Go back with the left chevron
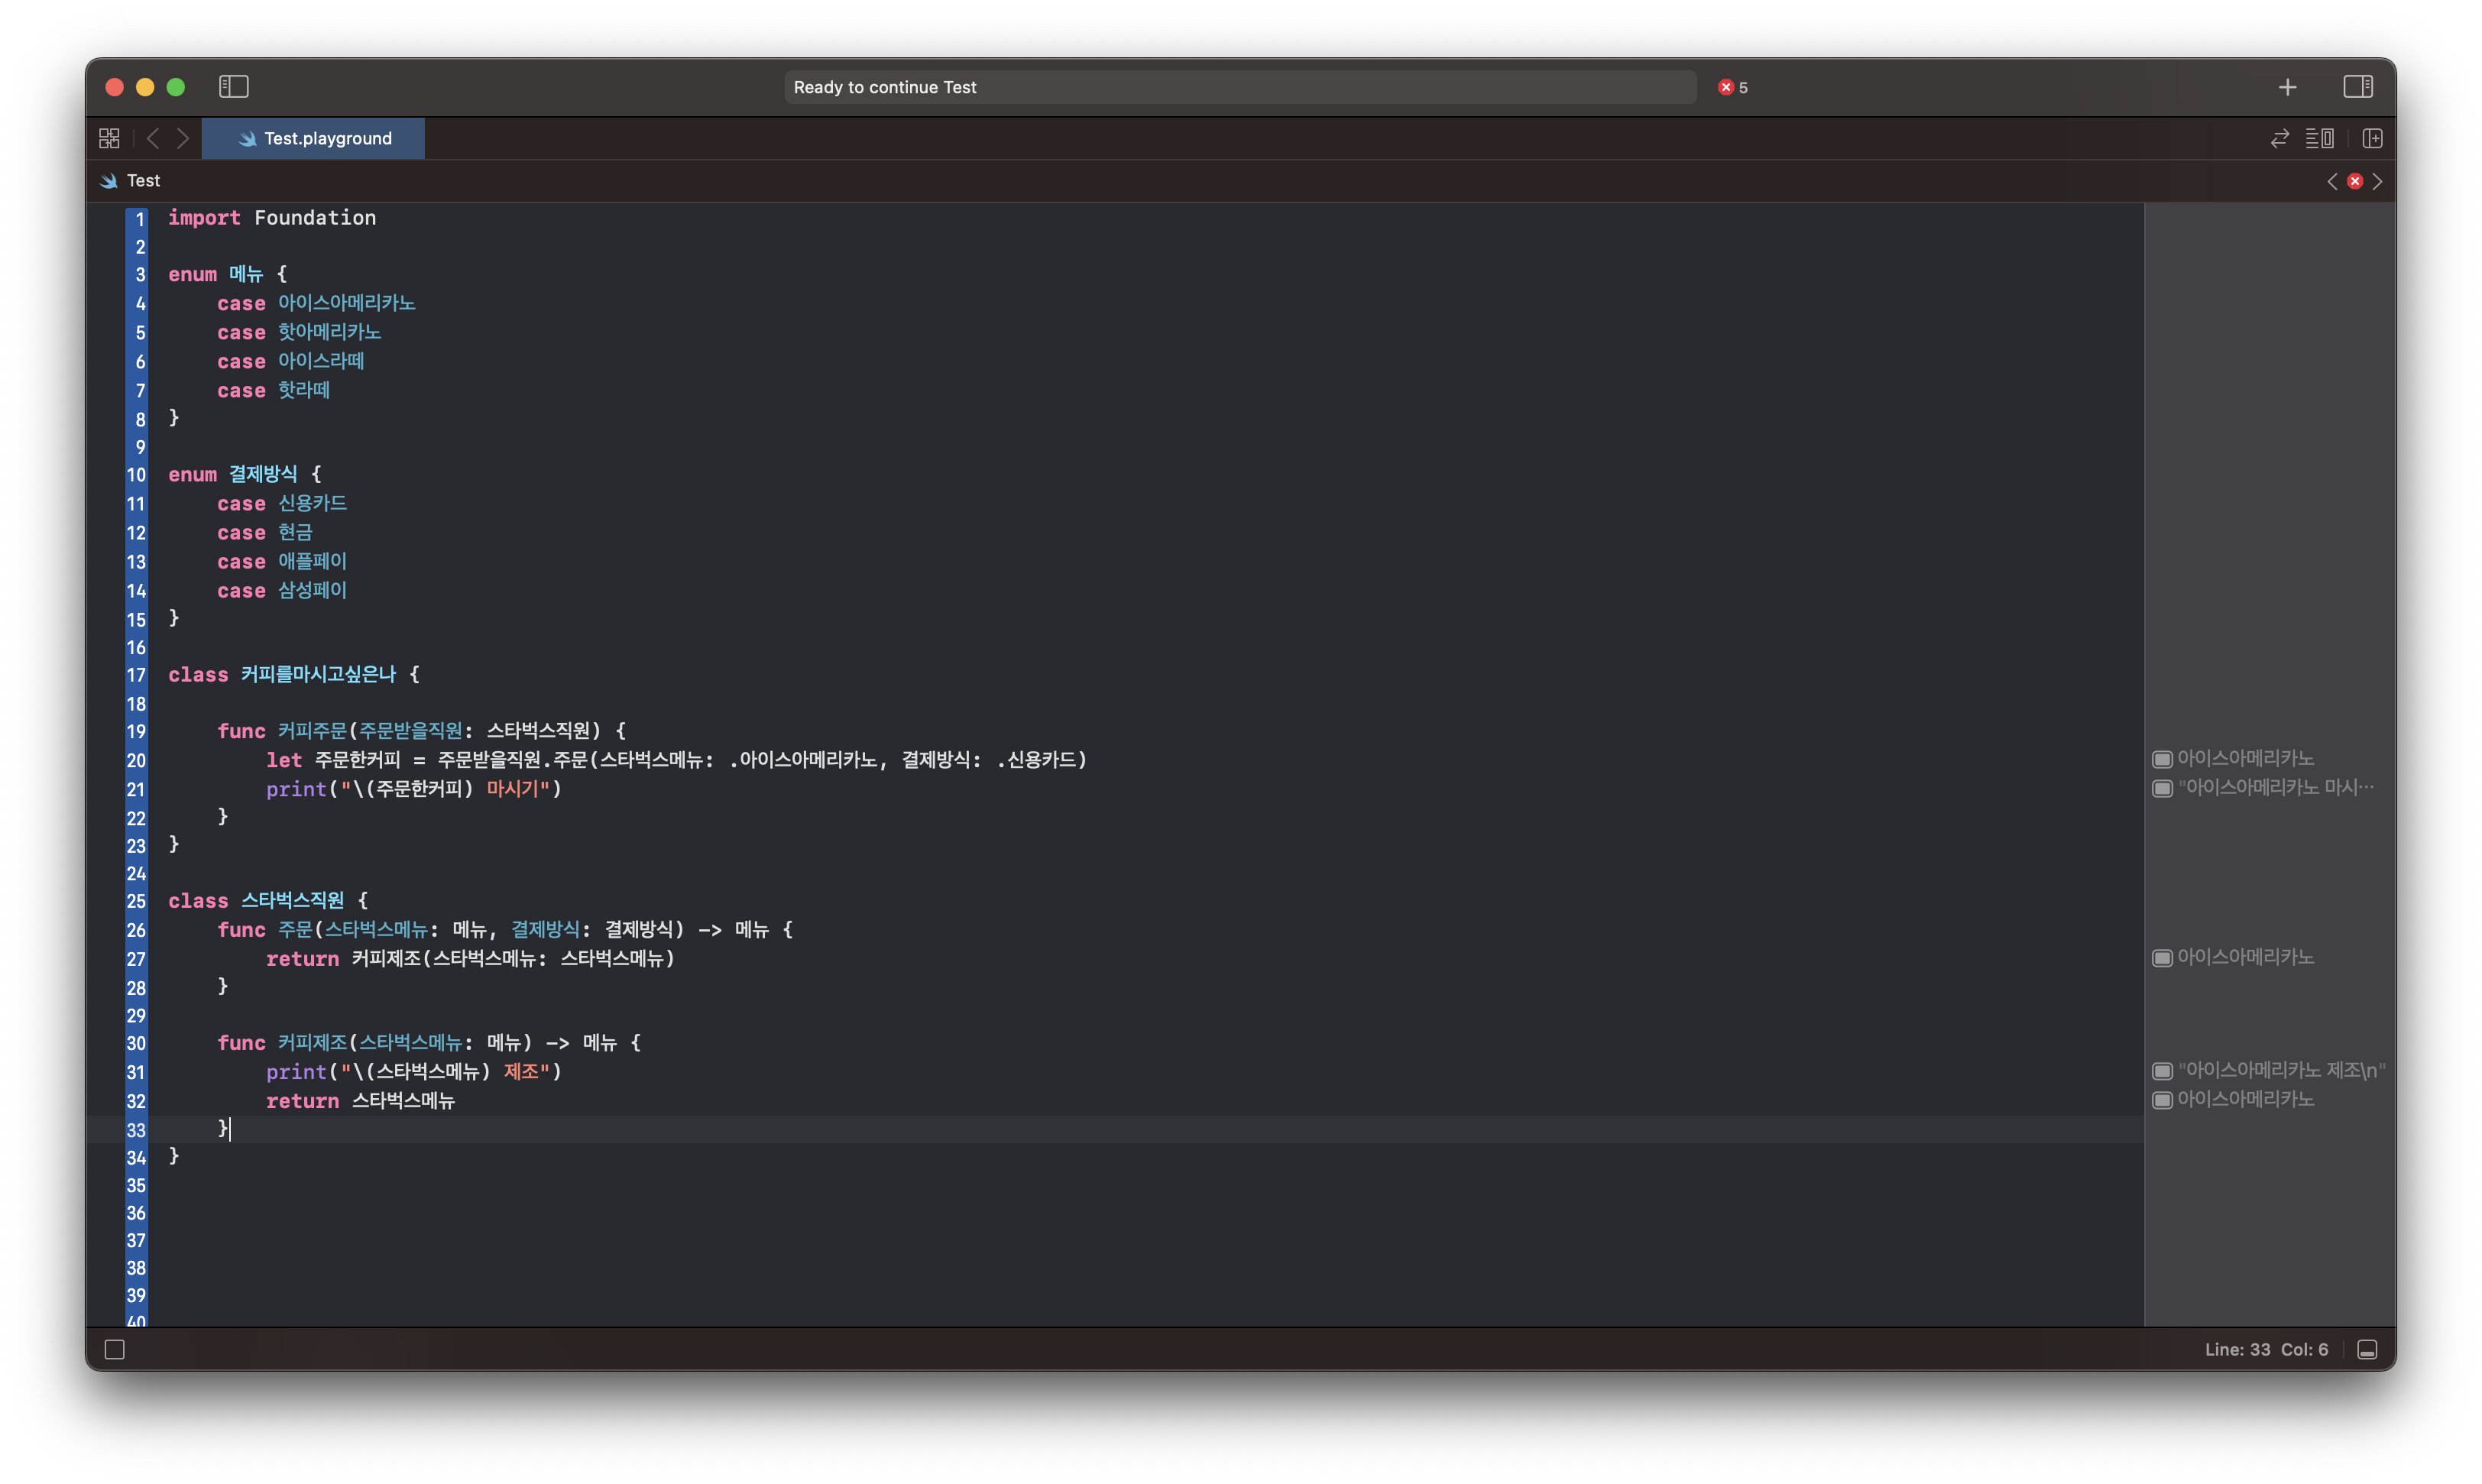Viewport: 2482px width, 1484px height. click(x=152, y=138)
